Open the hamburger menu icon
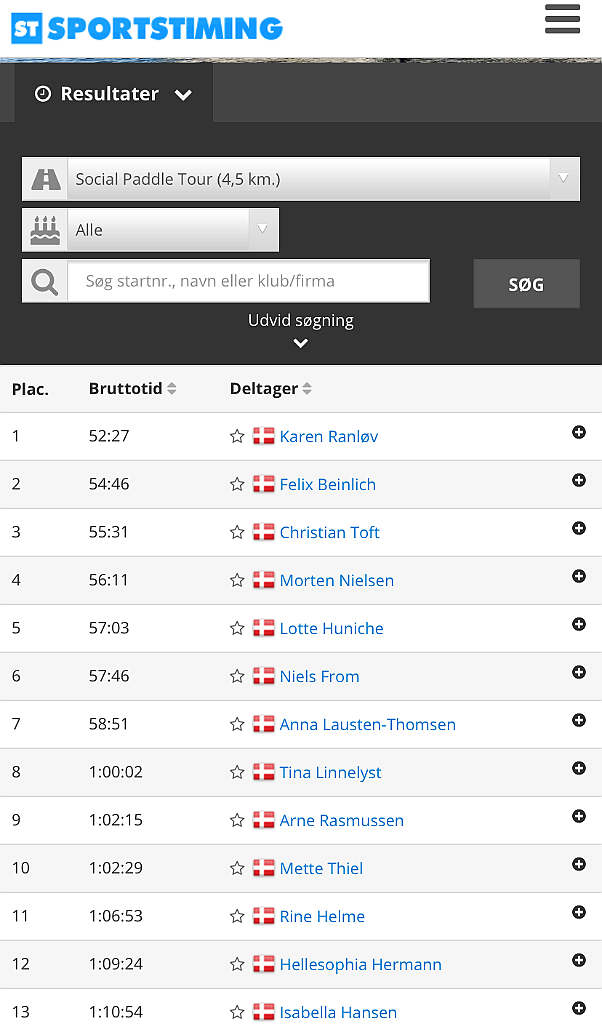Image resolution: width=602 pixels, height=1024 pixels. [x=562, y=19]
